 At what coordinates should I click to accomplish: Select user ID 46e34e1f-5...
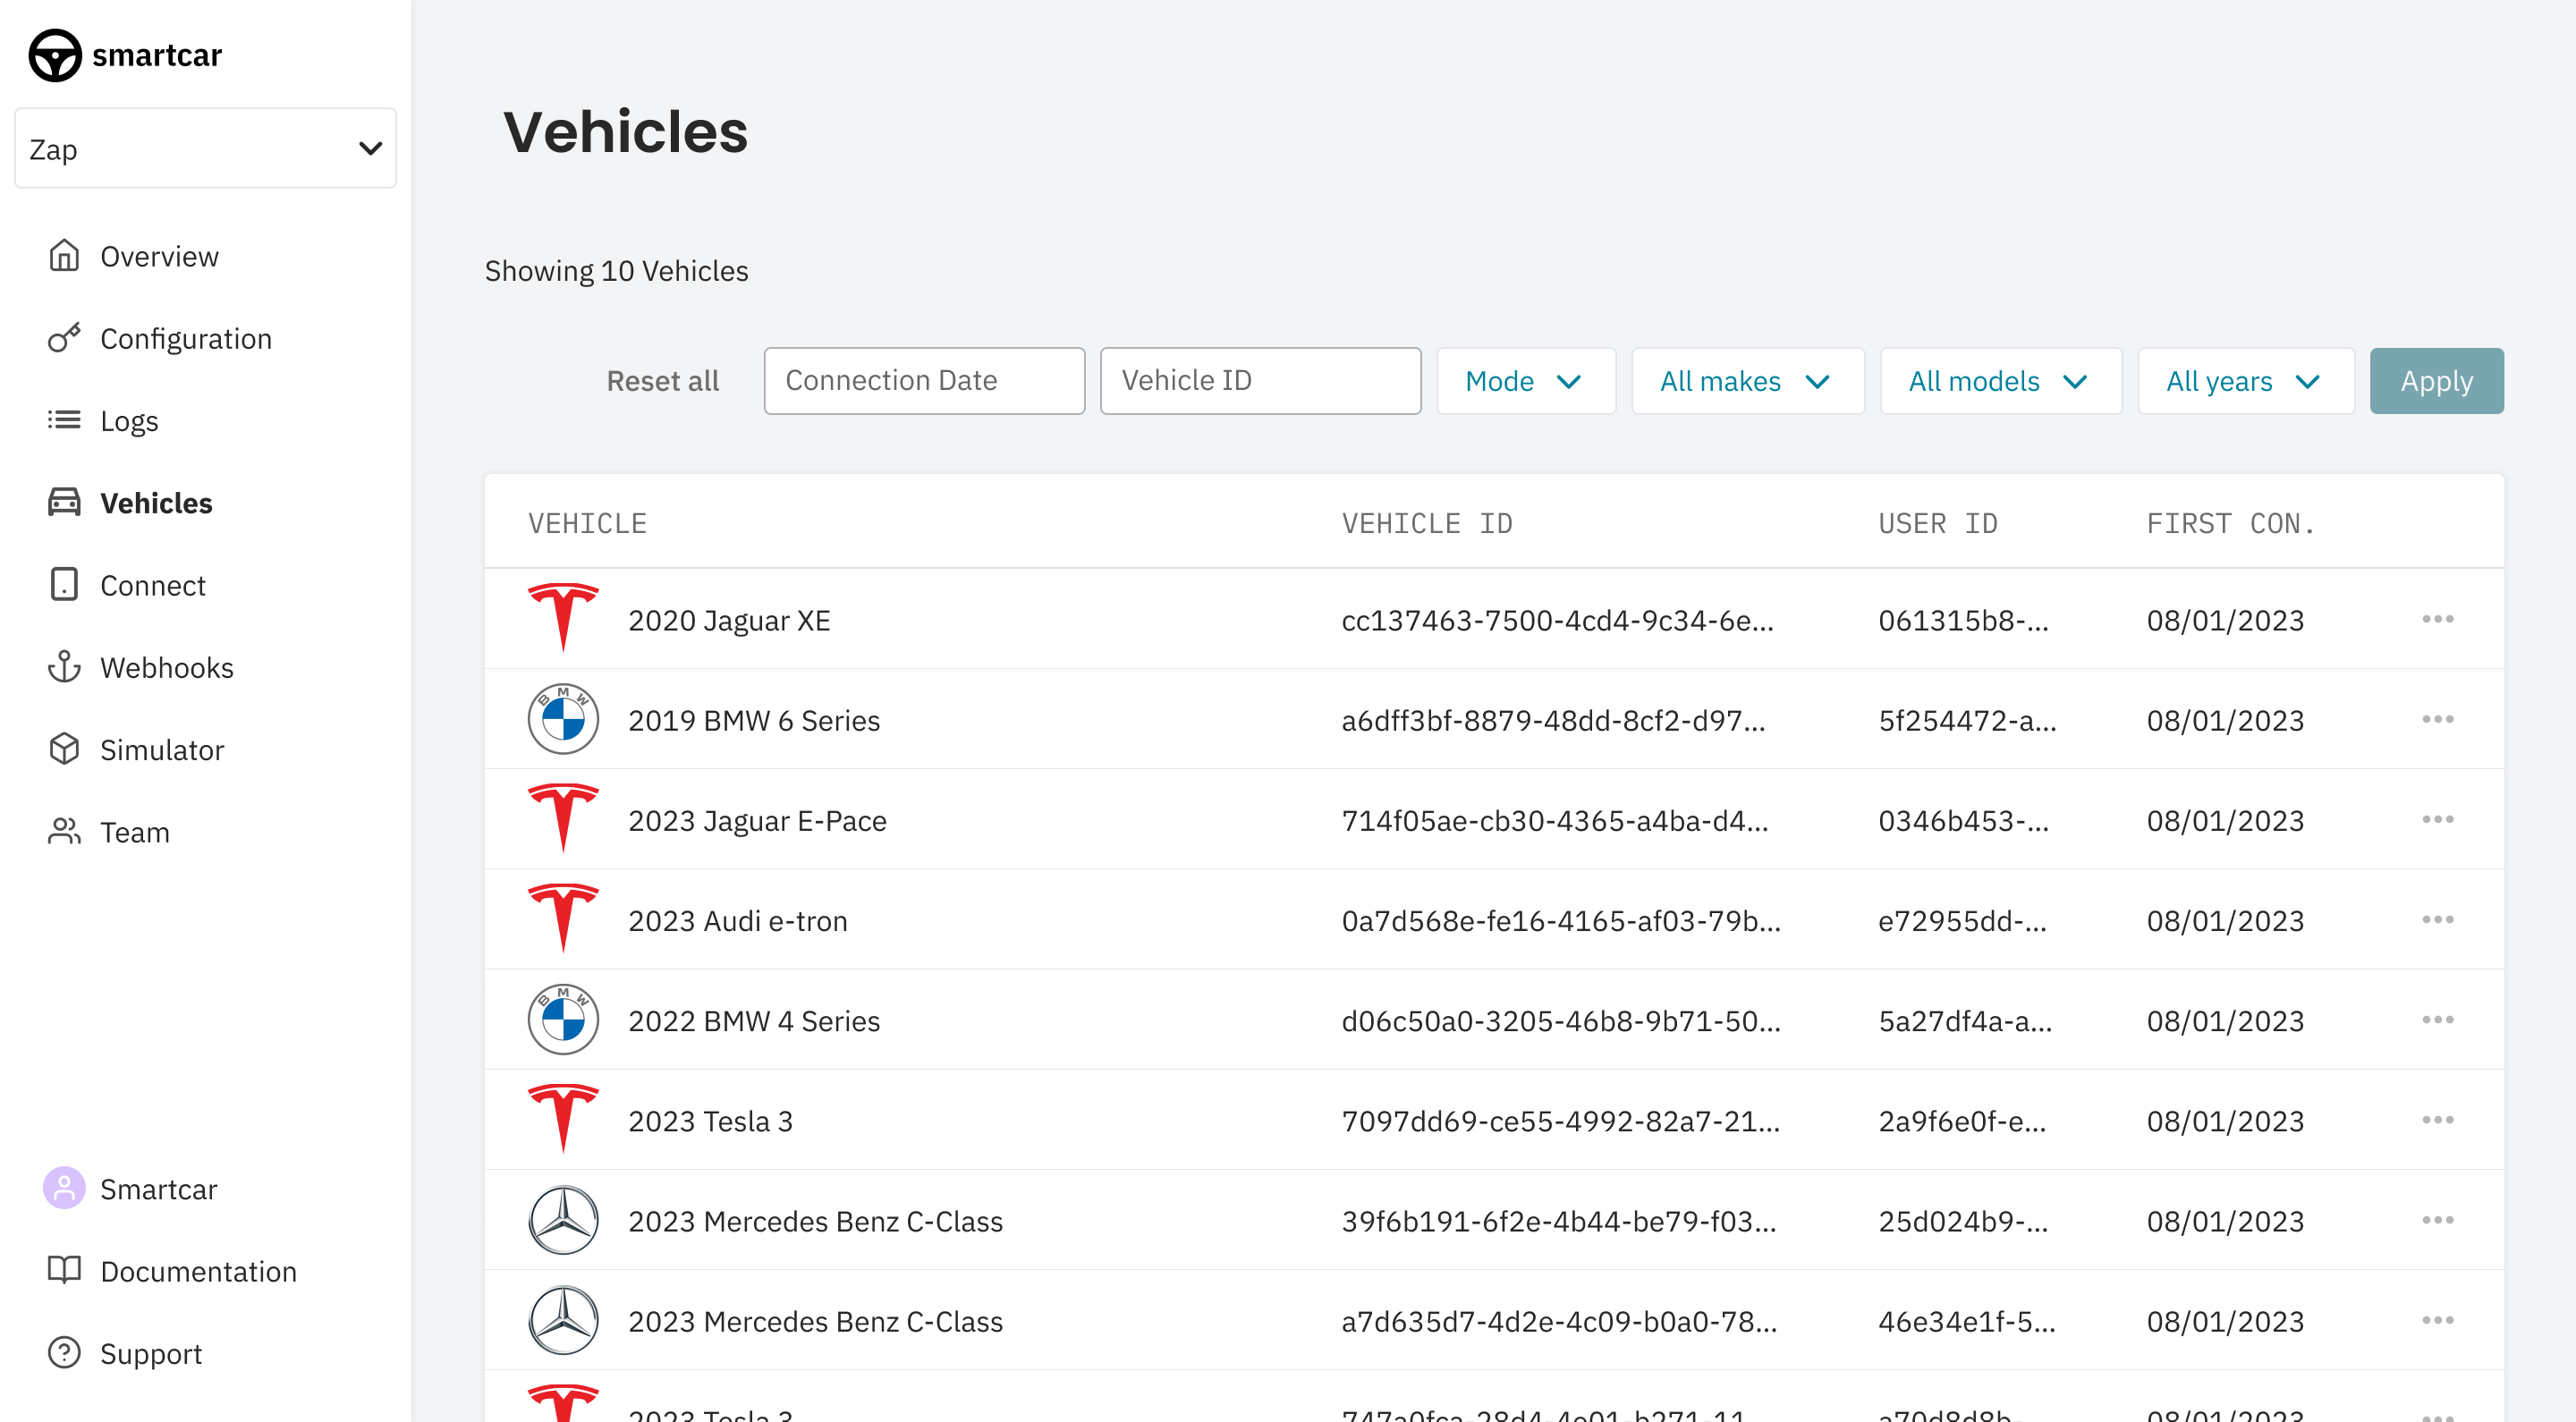(1966, 1321)
